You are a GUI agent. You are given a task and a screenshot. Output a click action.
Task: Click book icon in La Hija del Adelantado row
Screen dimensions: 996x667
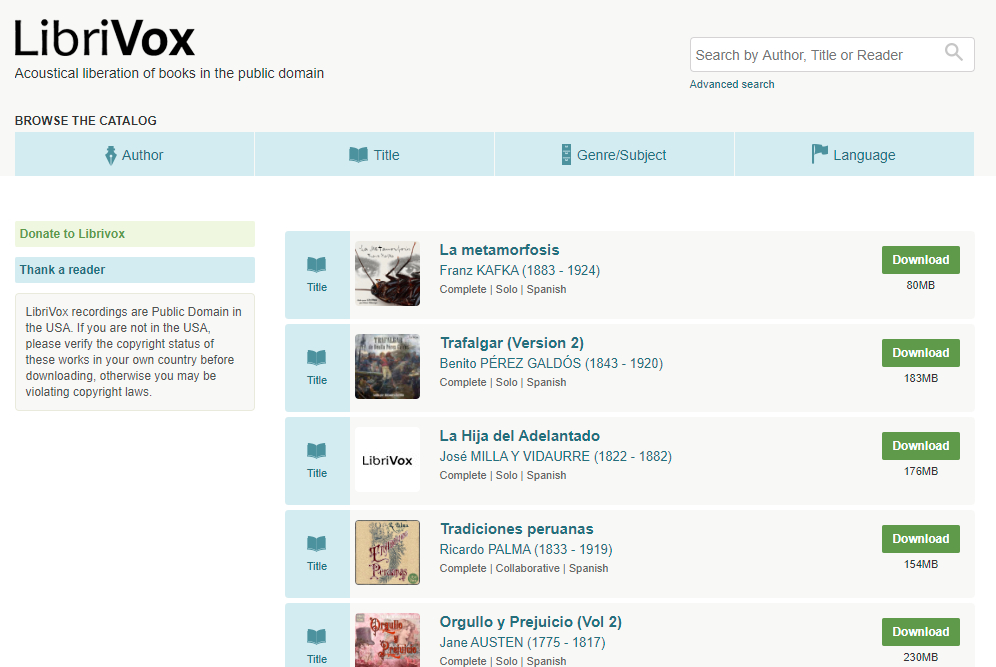tap(316, 450)
